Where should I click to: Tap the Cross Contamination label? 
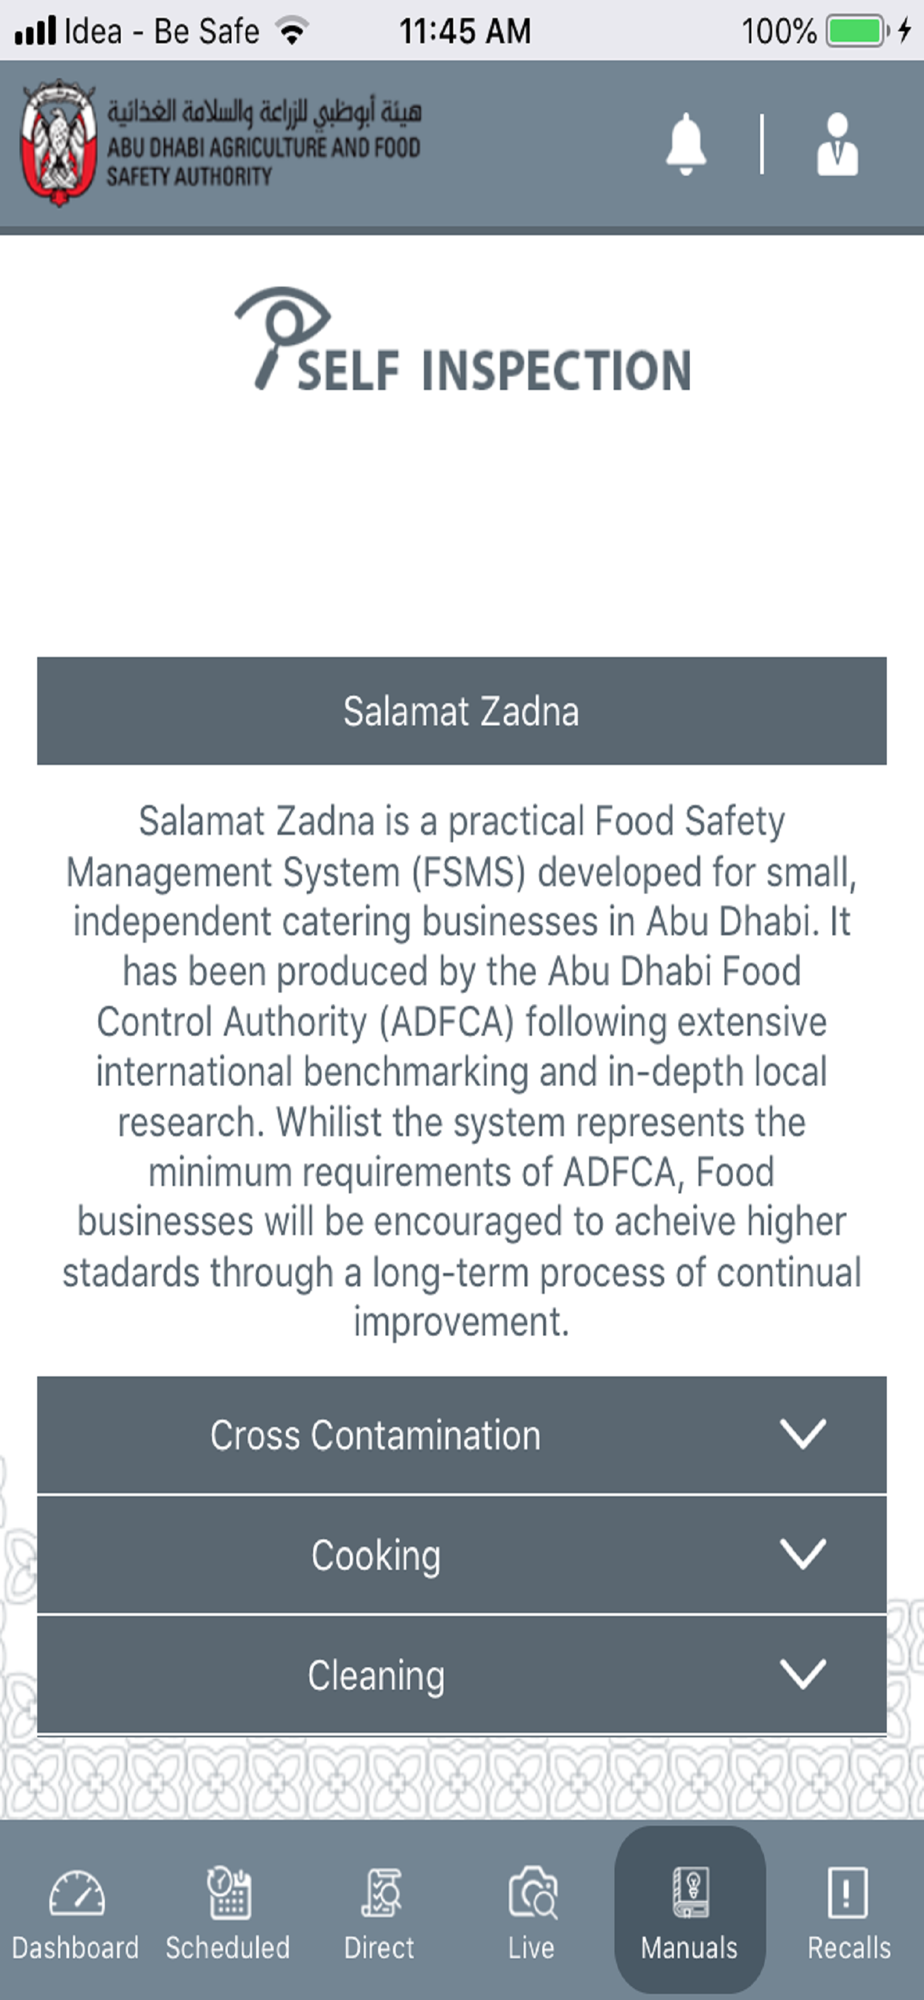click(375, 1435)
